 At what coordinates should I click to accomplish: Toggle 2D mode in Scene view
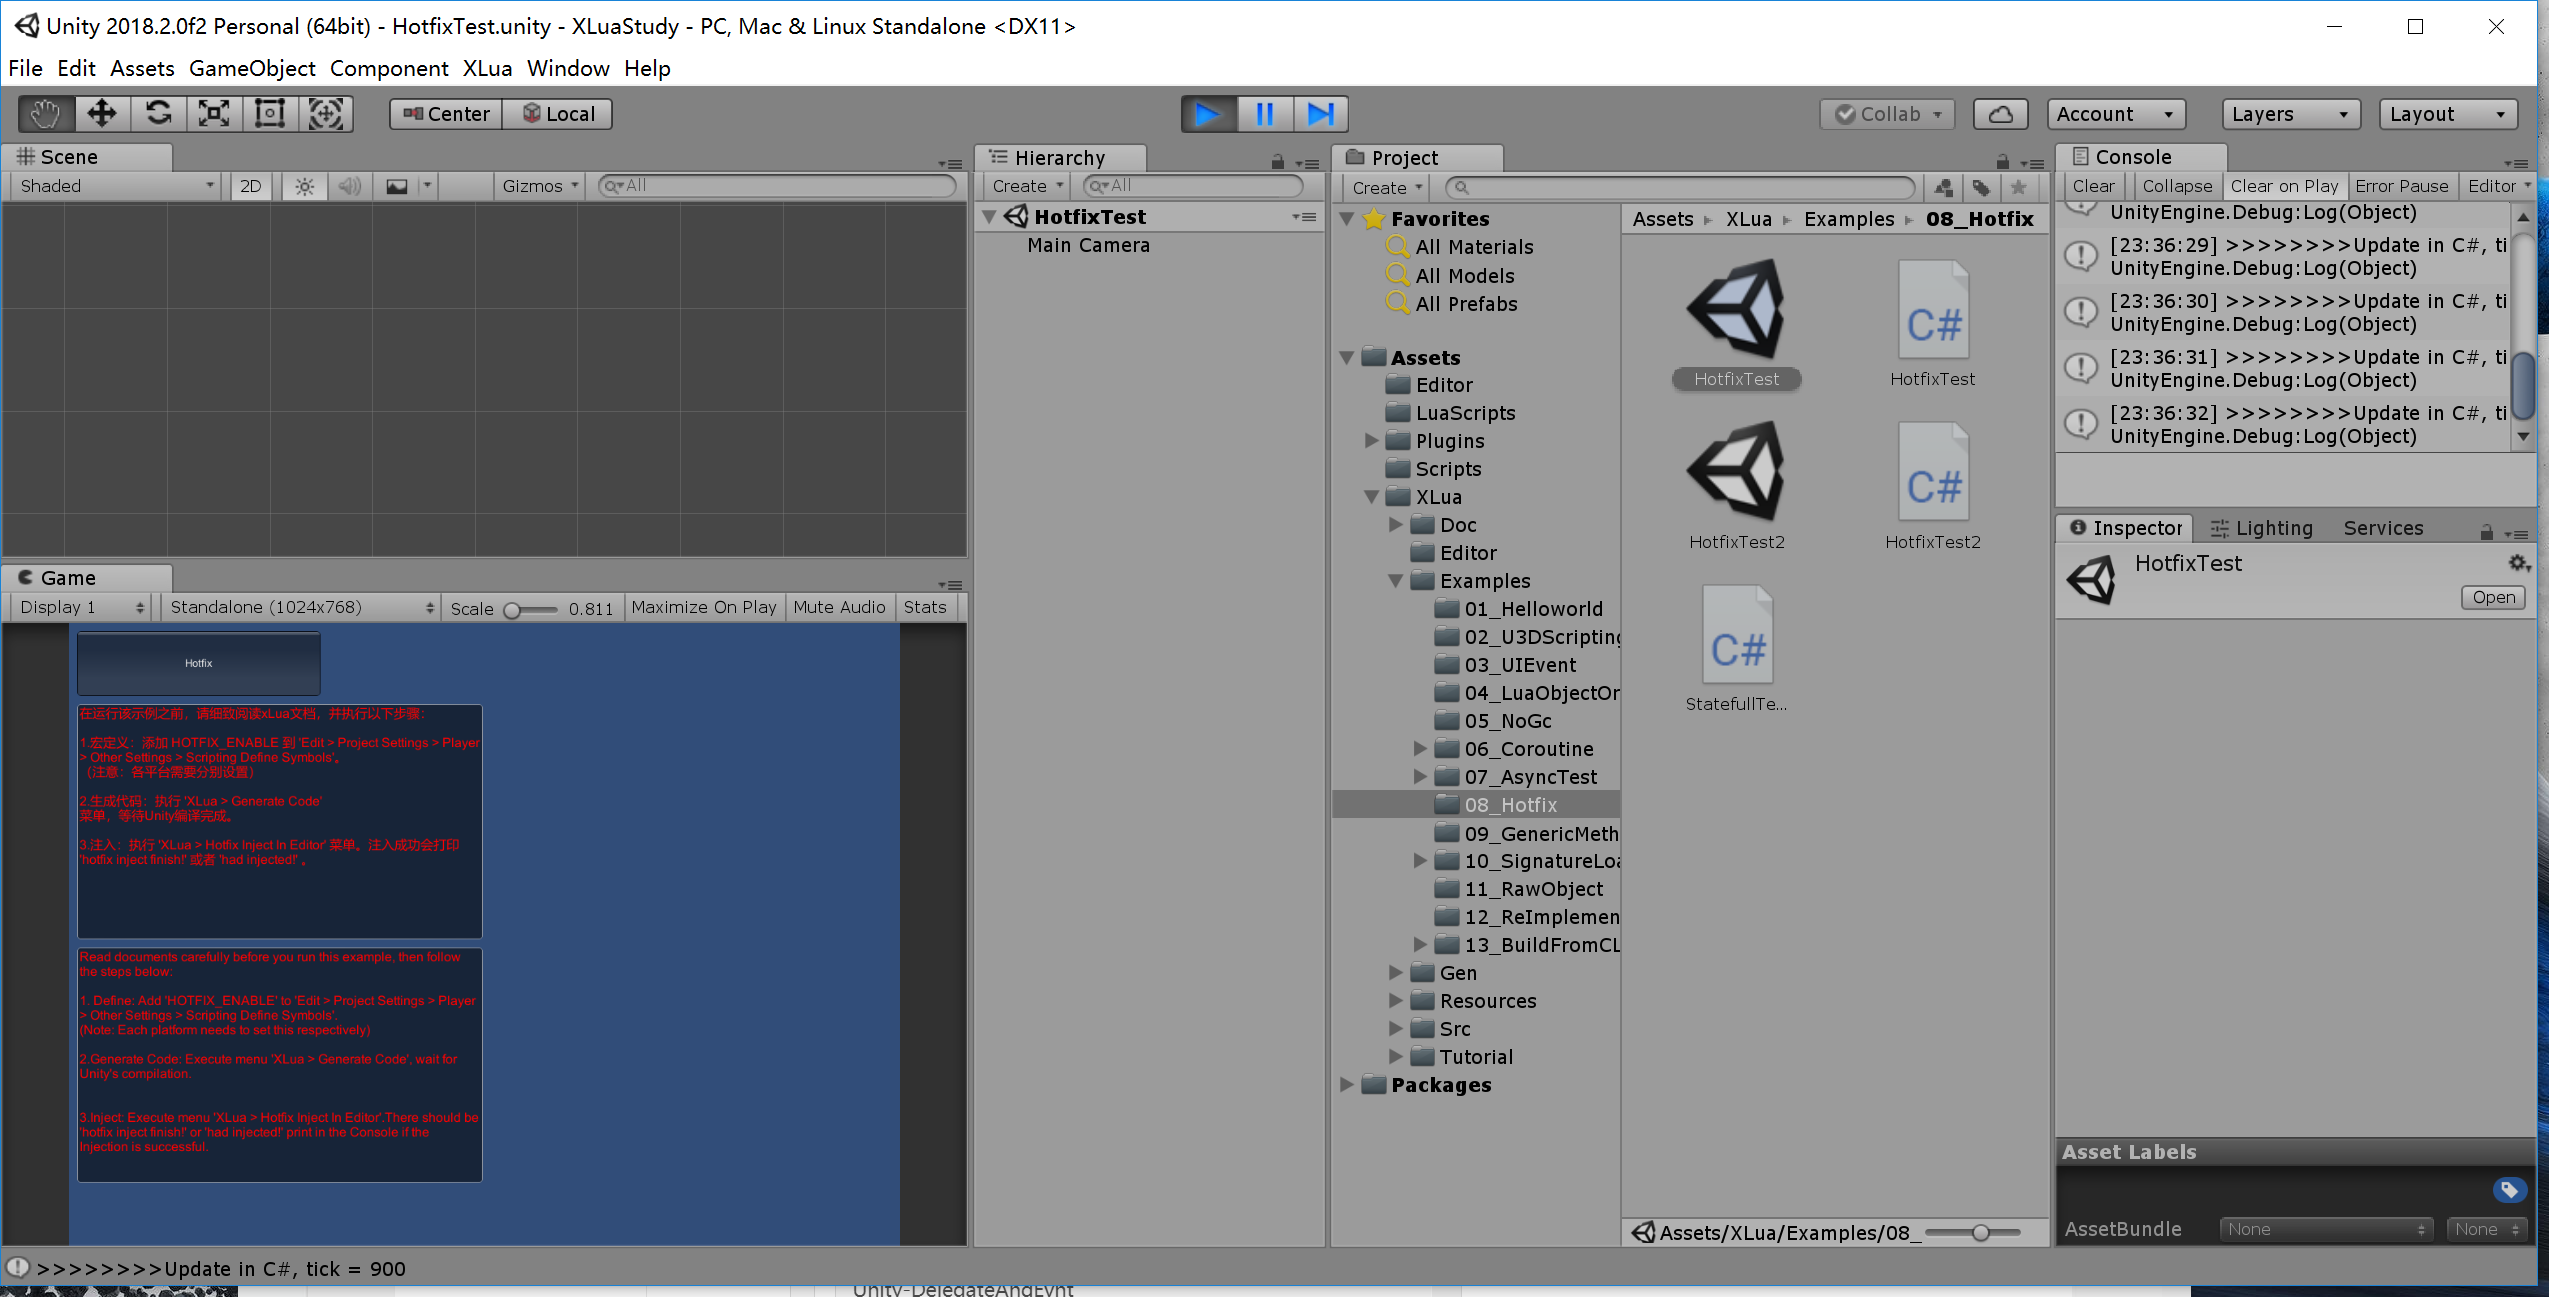tap(250, 185)
